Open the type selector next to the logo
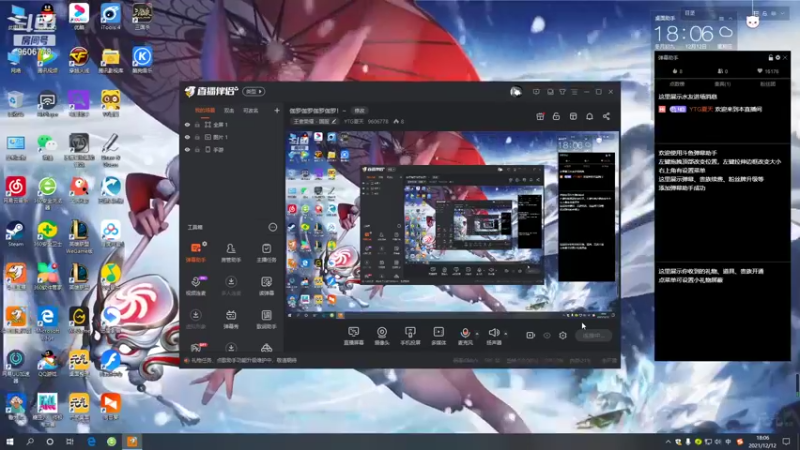 tap(254, 92)
